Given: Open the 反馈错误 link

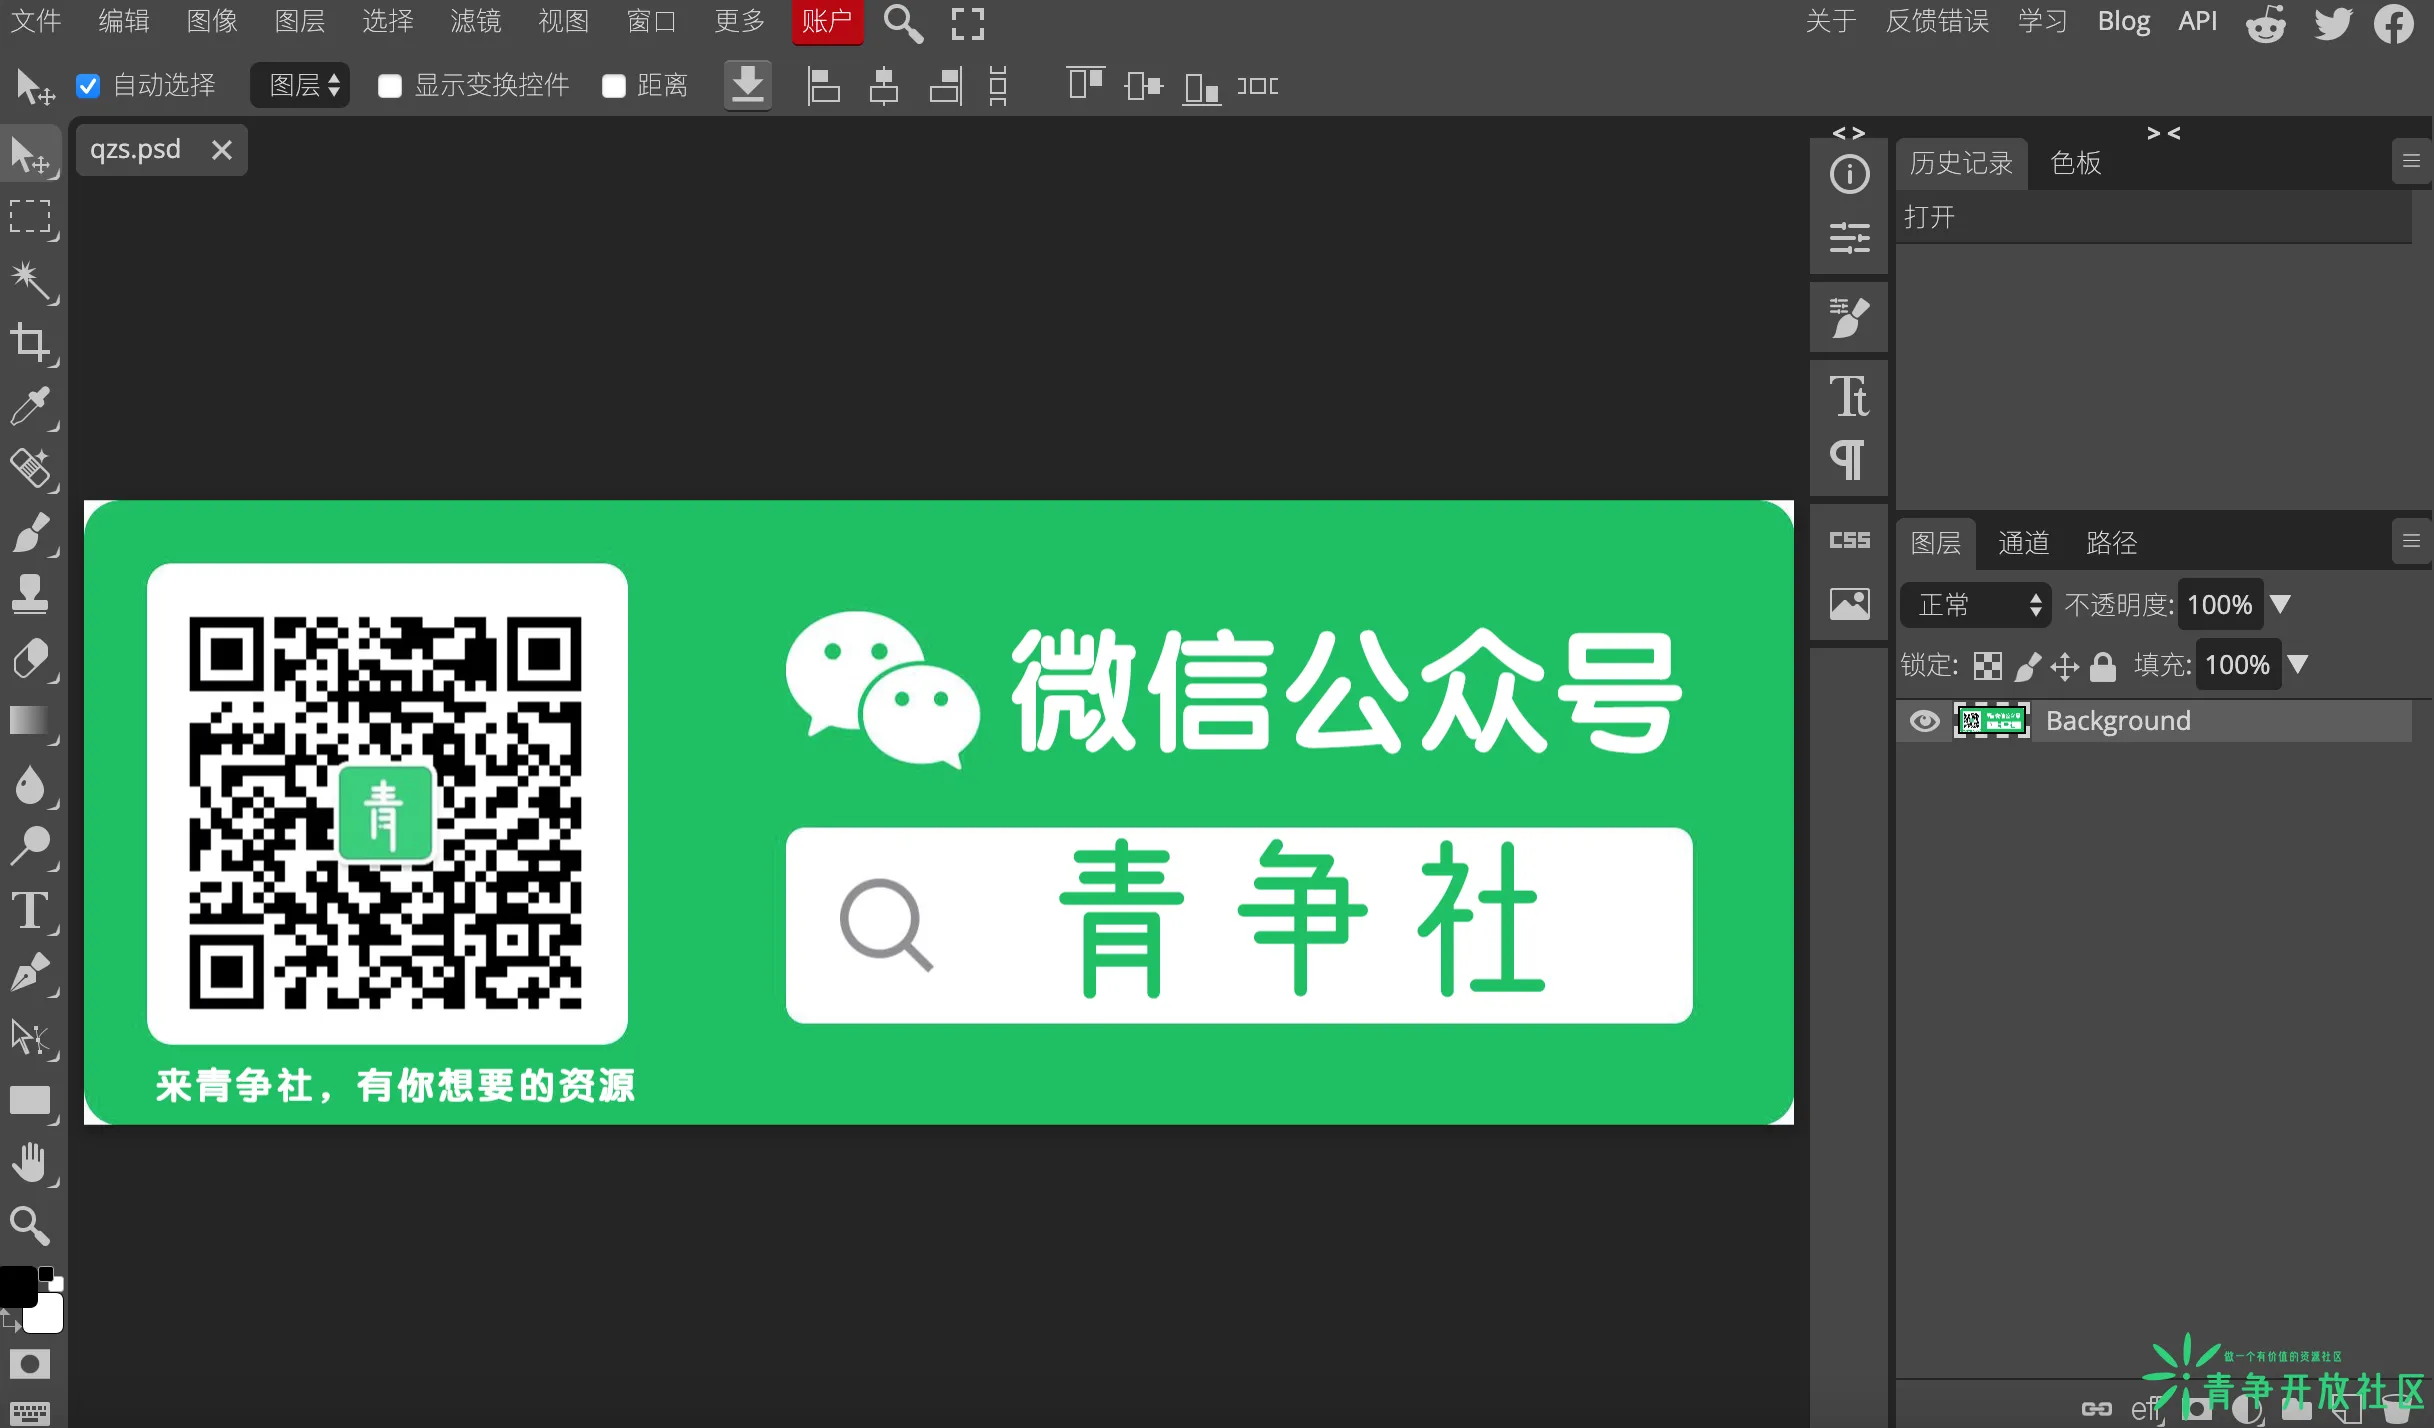Looking at the screenshot, I should tap(1937, 21).
